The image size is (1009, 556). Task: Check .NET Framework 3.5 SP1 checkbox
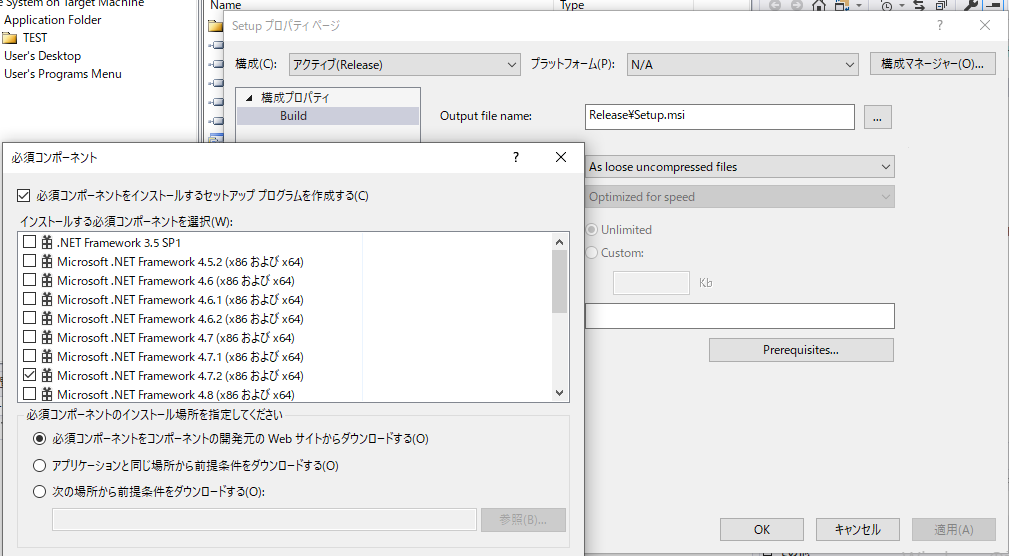tap(29, 242)
